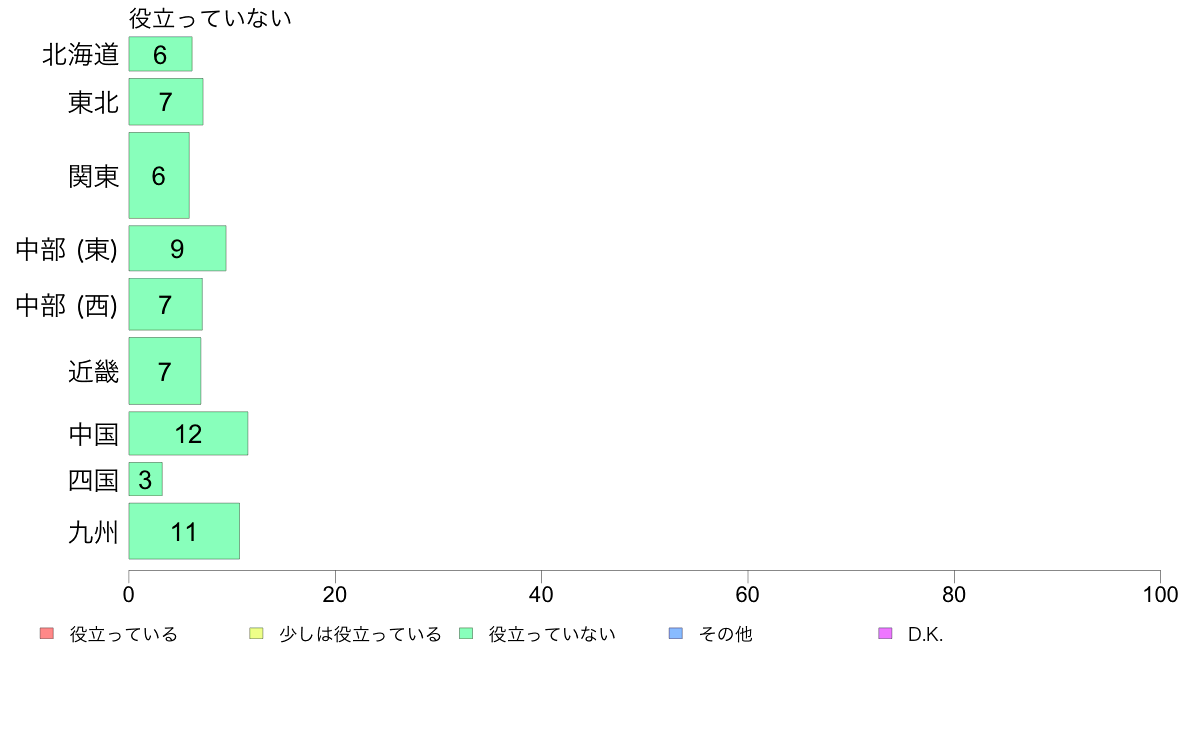1188x736 pixels.
Task: Select the 東北 bar showing 7
Action: [x=166, y=102]
